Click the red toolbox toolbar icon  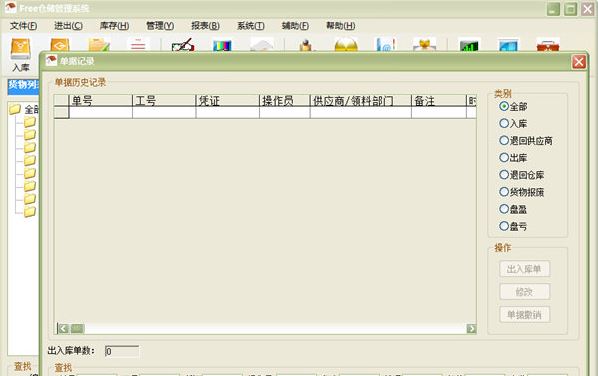point(548,45)
